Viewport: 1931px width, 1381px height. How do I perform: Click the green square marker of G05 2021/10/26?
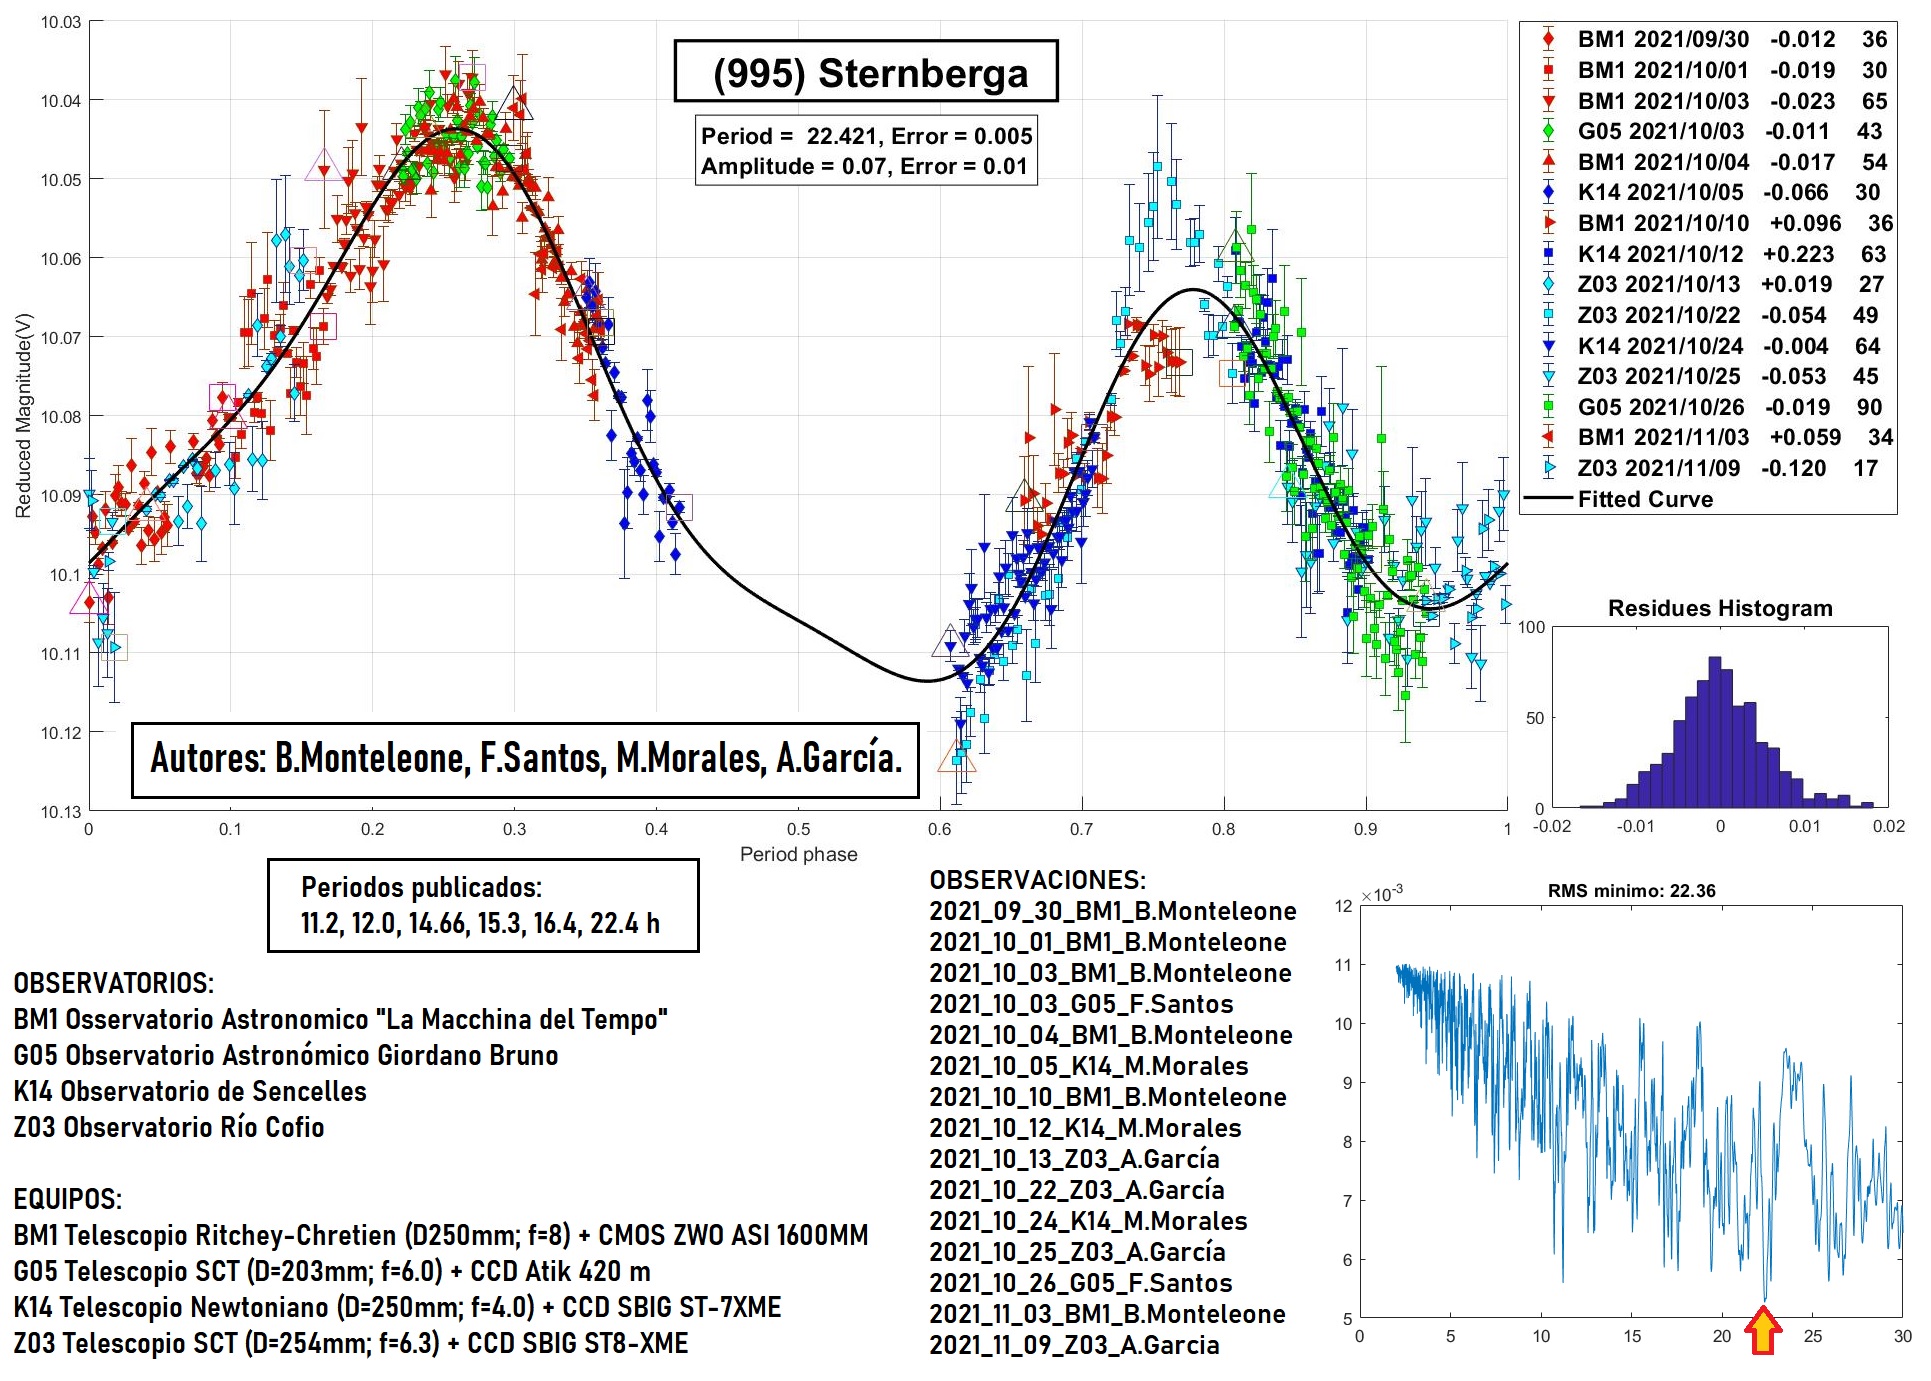pyautogui.click(x=1548, y=407)
